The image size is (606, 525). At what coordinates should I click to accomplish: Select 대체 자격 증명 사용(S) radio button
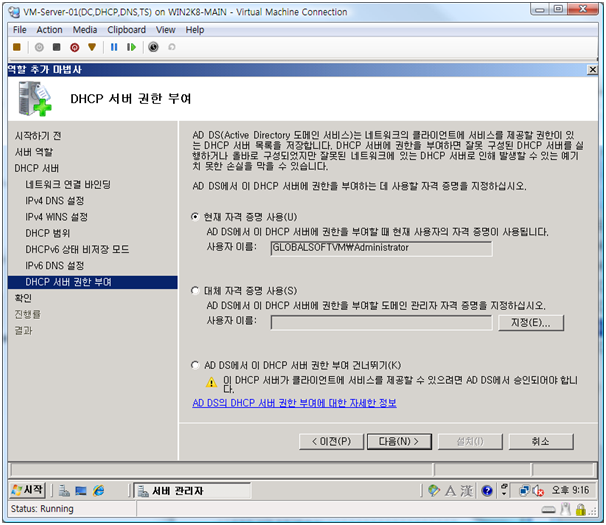pos(195,290)
